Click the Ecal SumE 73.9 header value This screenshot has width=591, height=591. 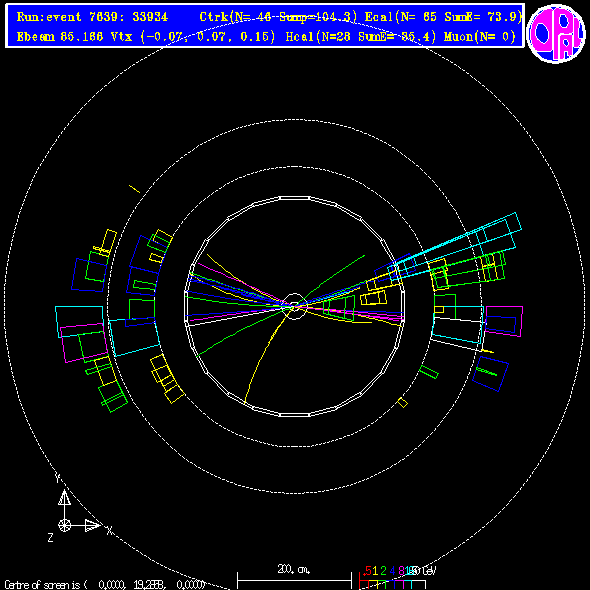pos(483,17)
